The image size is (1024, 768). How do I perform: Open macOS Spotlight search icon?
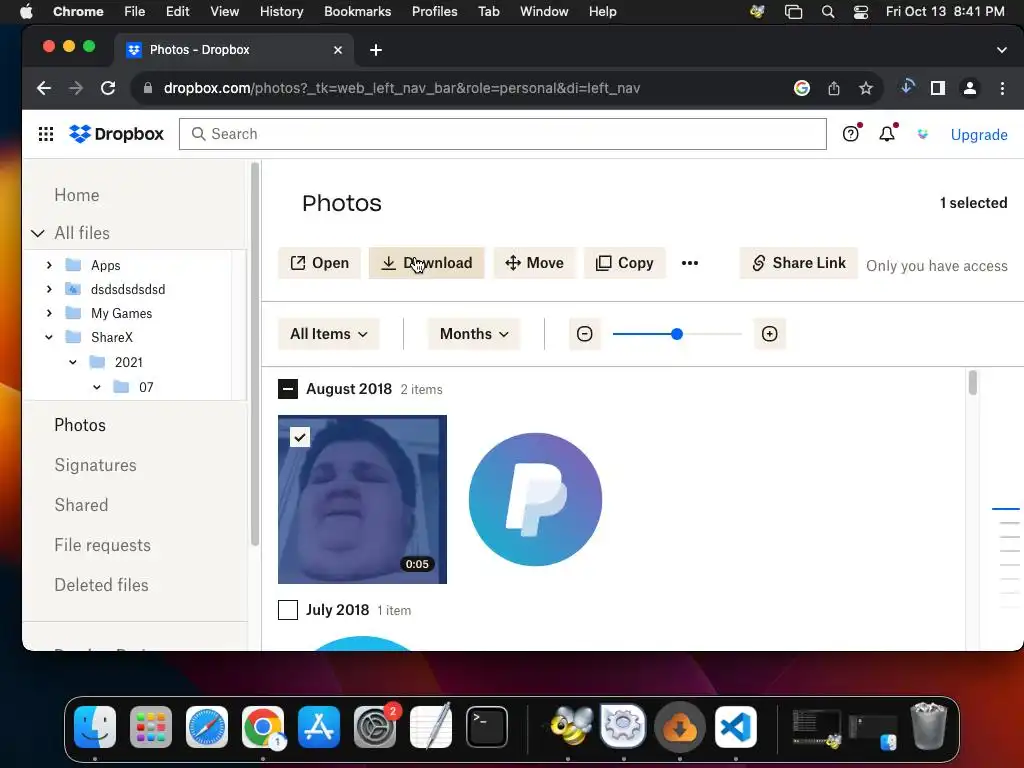point(827,12)
